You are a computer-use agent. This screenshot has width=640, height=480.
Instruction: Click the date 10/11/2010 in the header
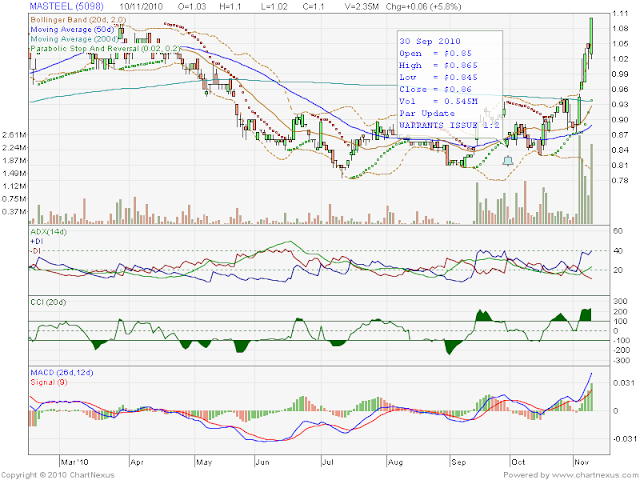[141, 7]
